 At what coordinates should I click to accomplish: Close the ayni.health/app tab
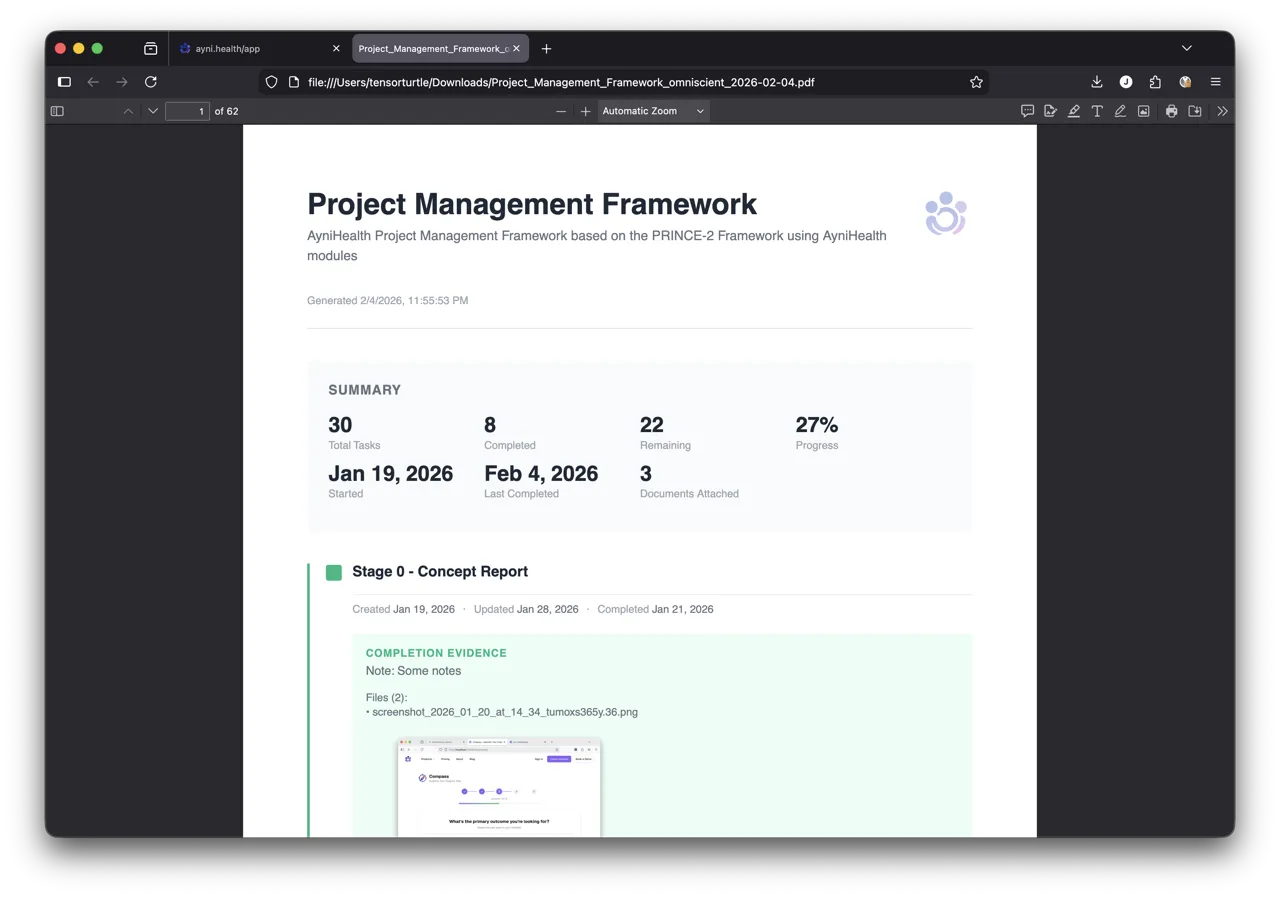click(336, 48)
